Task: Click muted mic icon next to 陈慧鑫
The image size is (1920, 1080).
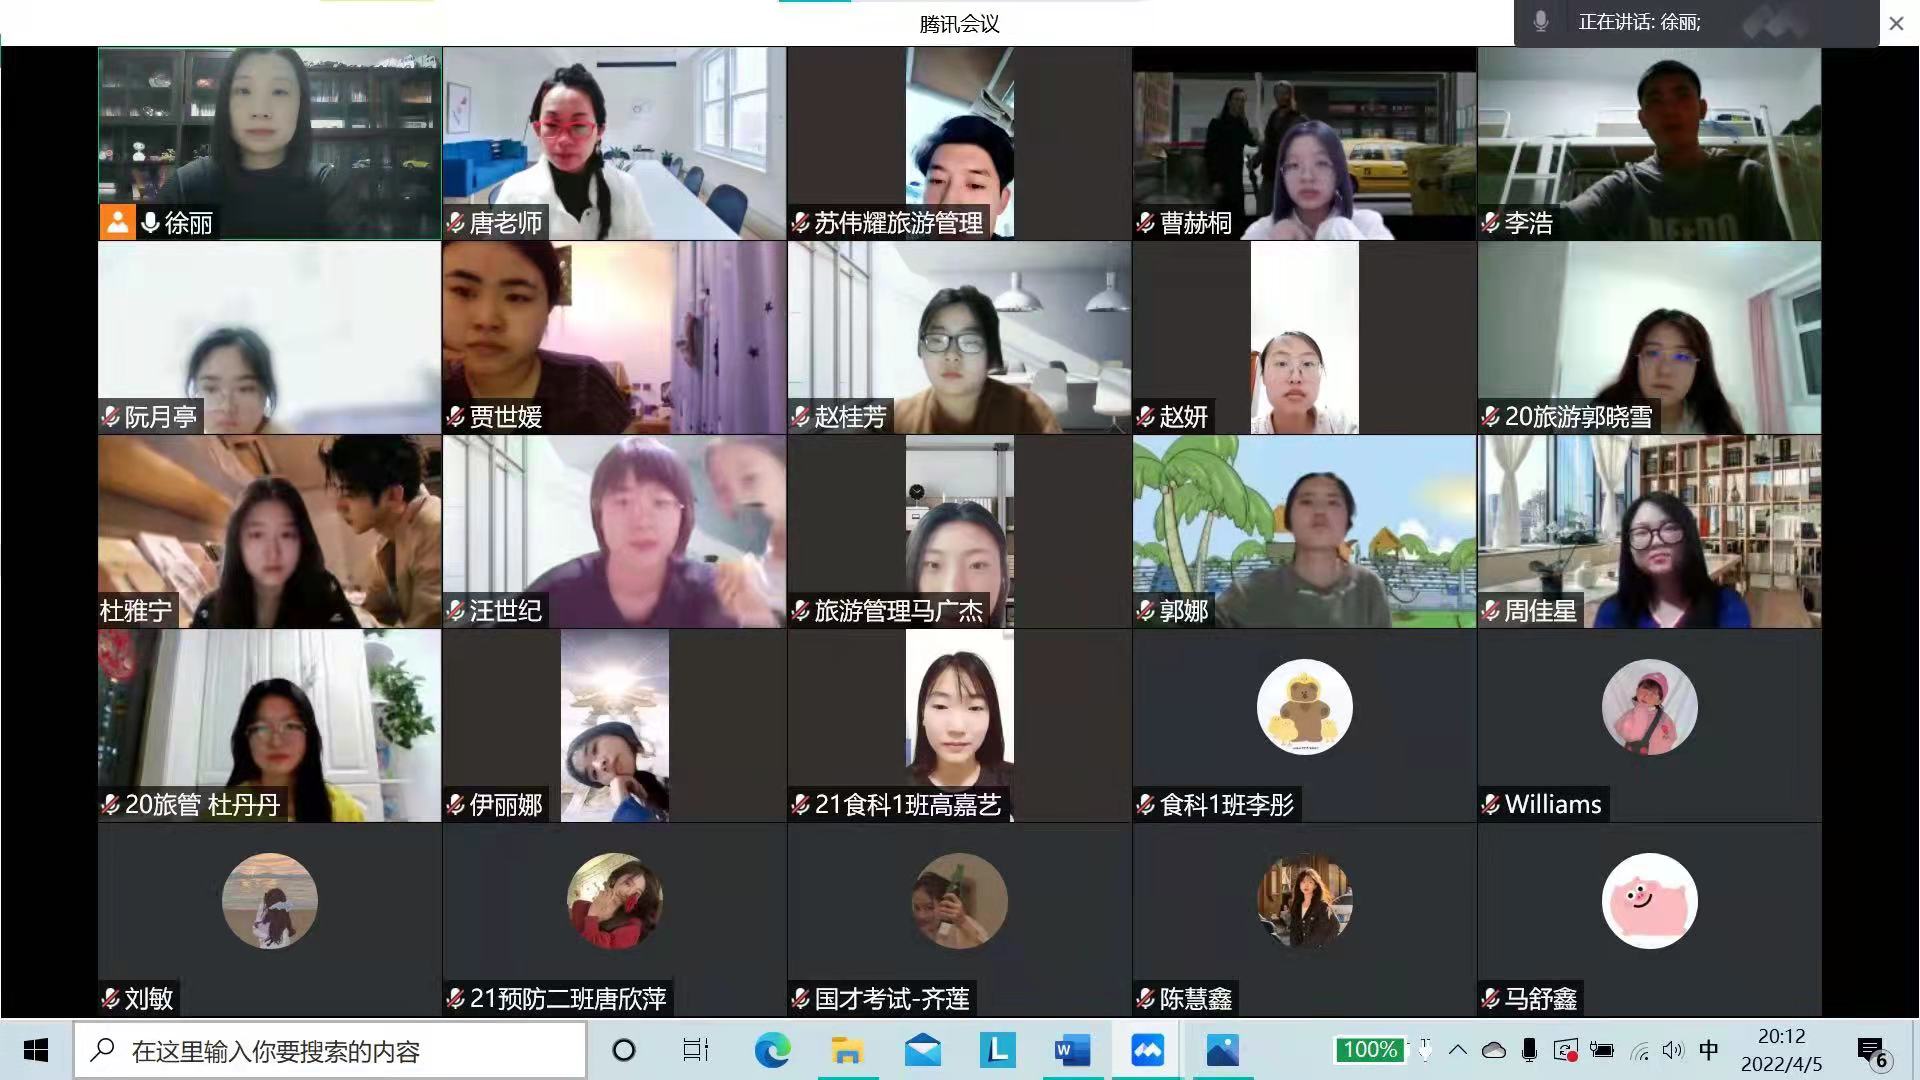Action: click(x=1146, y=998)
